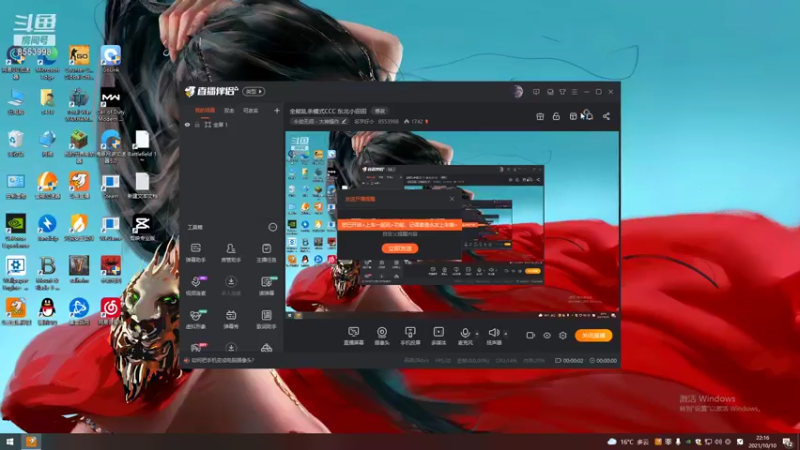The height and width of the screenshot is (450, 800).
Task: Open the 弹幕助手 tool in toolbox
Action: (x=195, y=253)
